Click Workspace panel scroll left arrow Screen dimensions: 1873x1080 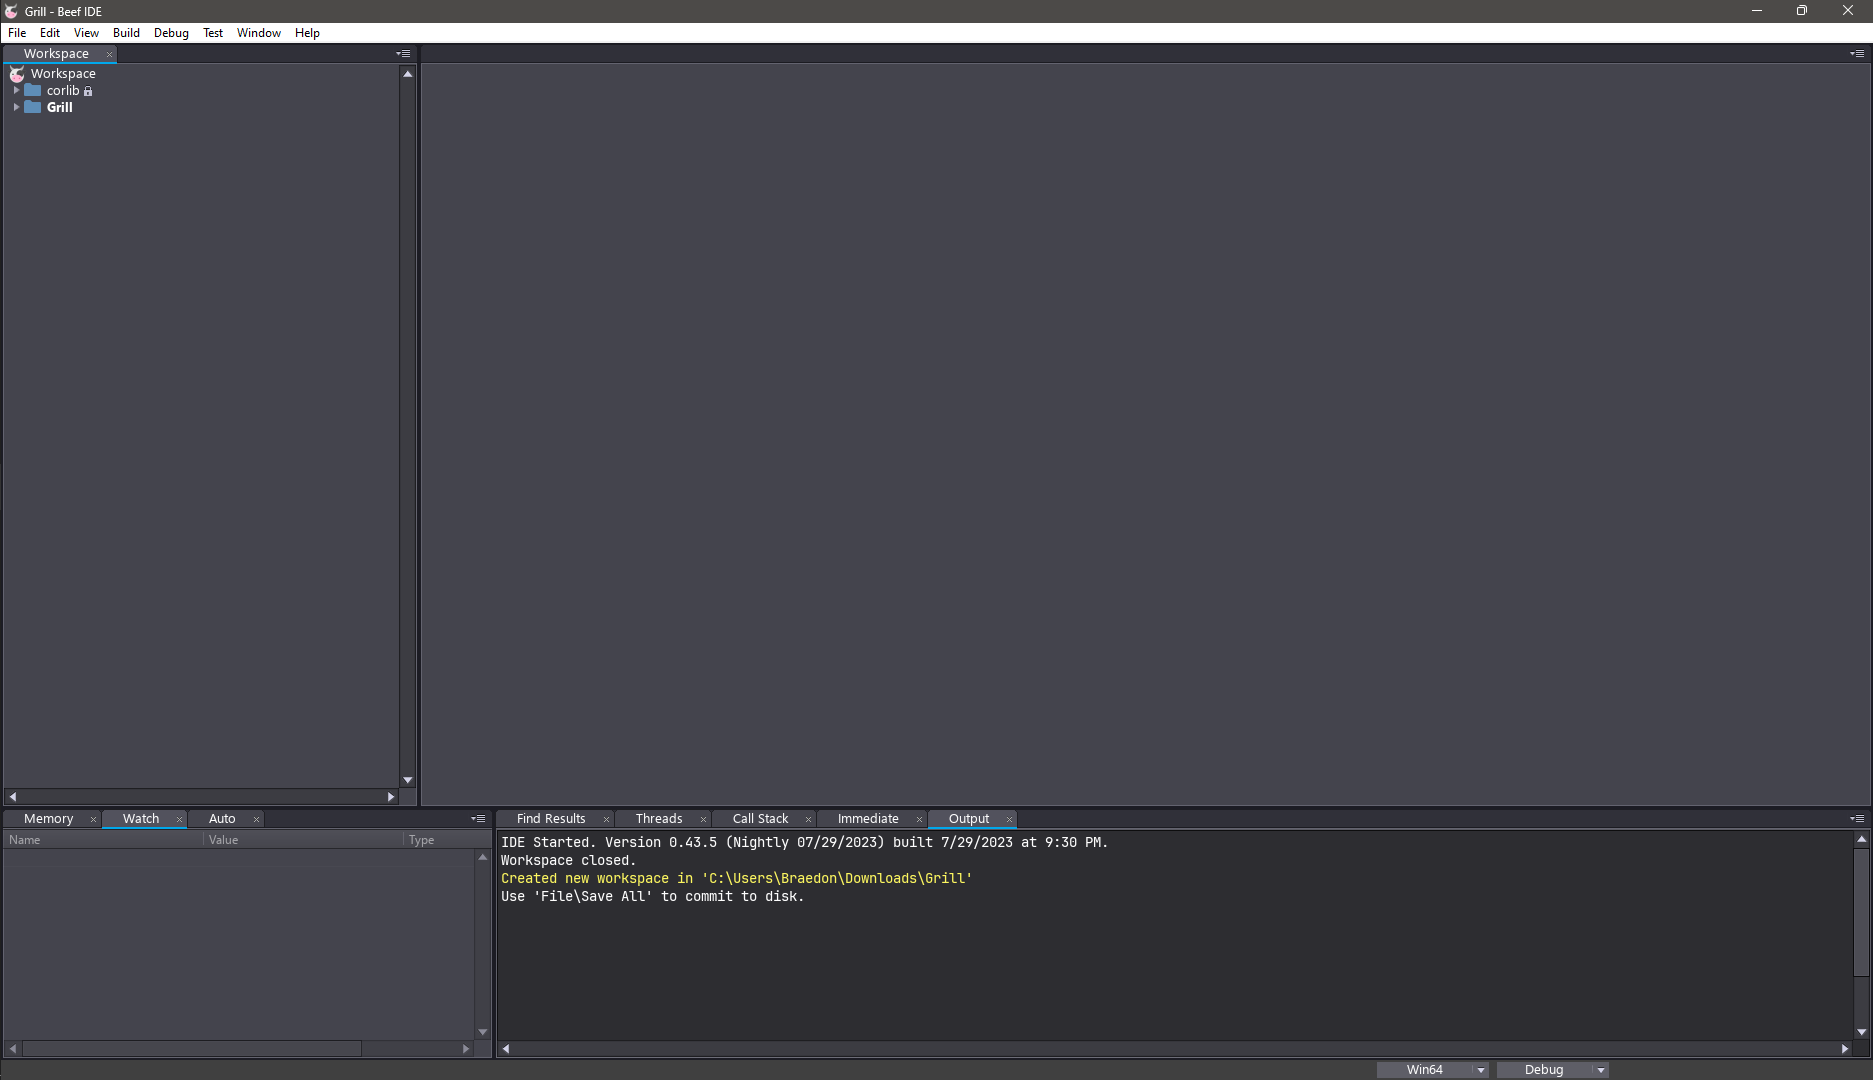click(12, 797)
